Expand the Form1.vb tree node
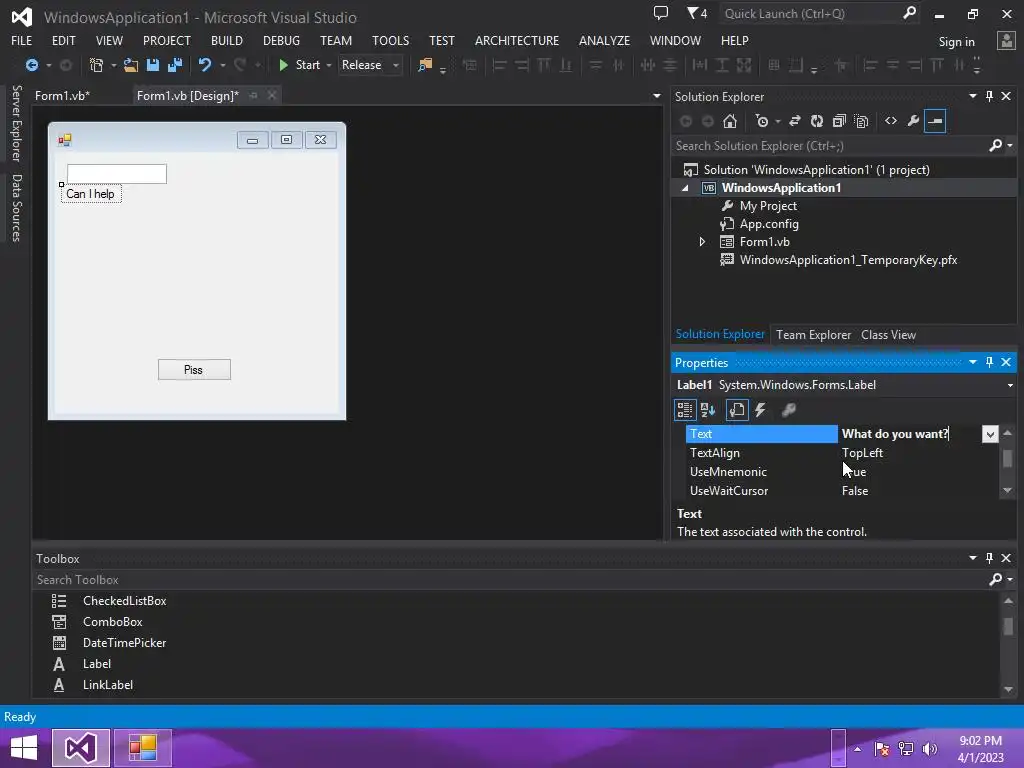The height and width of the screenshot is (768, 1024). (702, 242)
